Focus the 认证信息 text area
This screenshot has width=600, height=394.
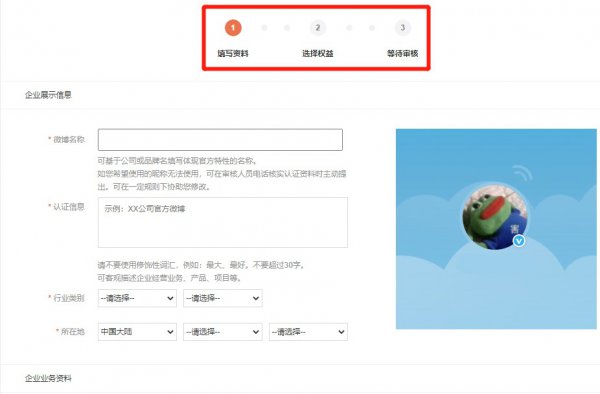[x=223, y=222]
